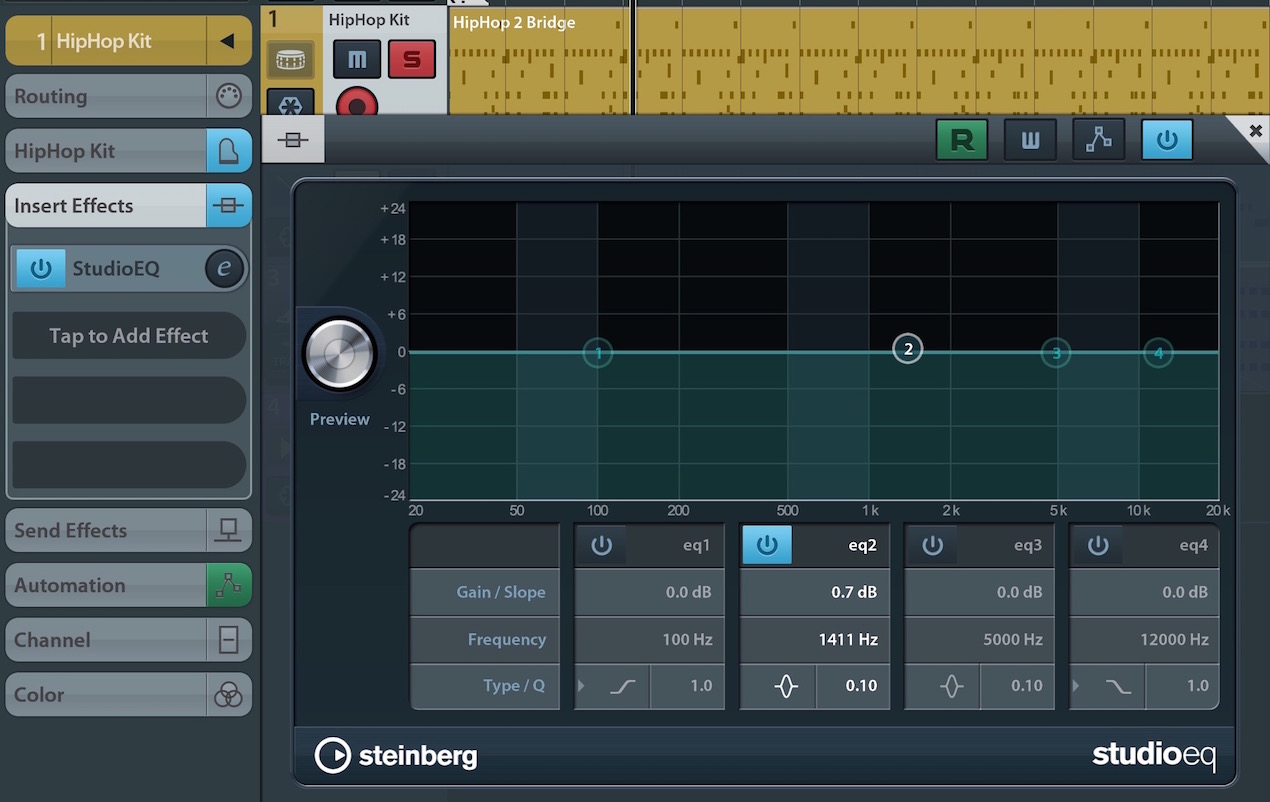Click the steinberg logo
This screenshot has width=1270, height=802.
coord(396,756)
